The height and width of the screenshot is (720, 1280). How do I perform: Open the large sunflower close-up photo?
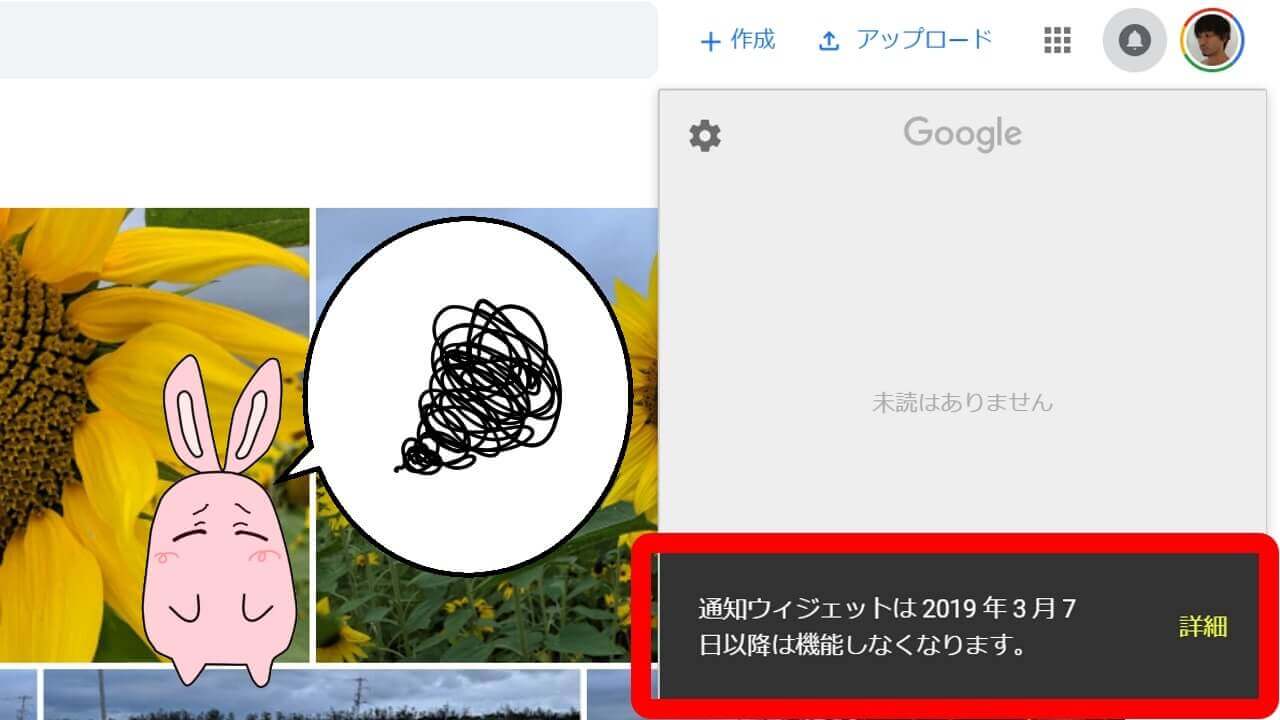pos(154,435)
